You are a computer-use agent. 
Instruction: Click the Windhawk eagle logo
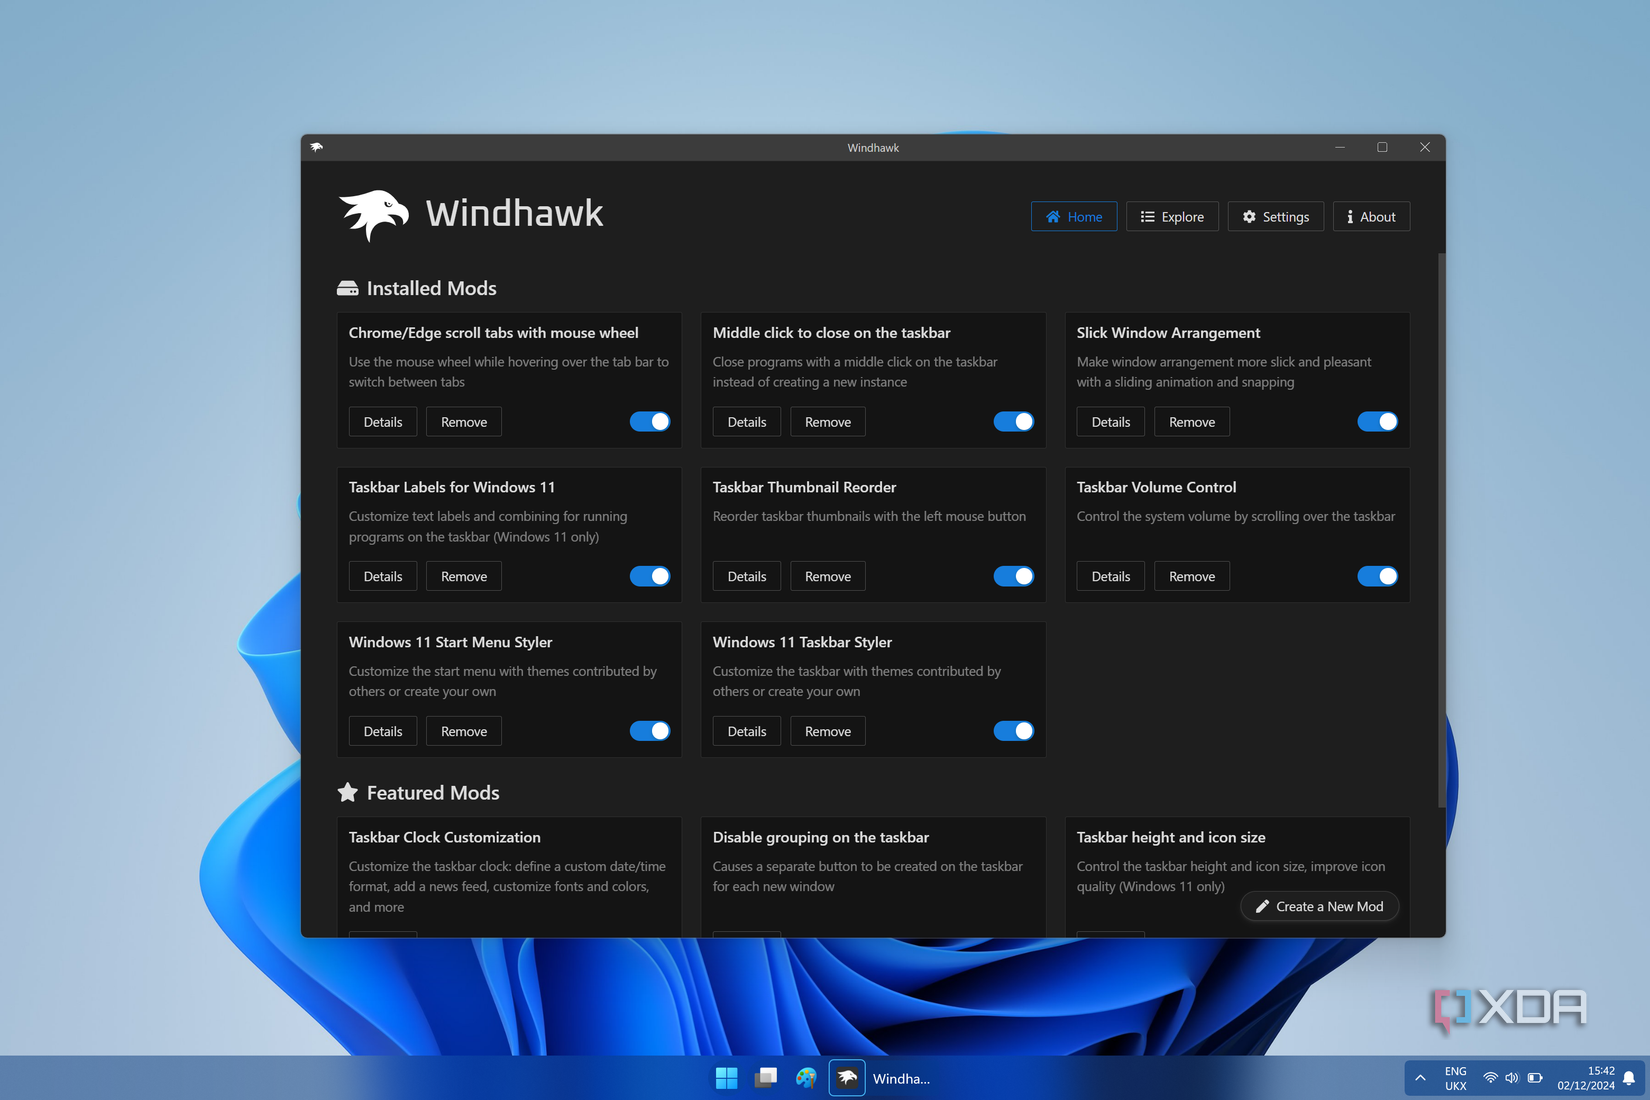point(374,212)
